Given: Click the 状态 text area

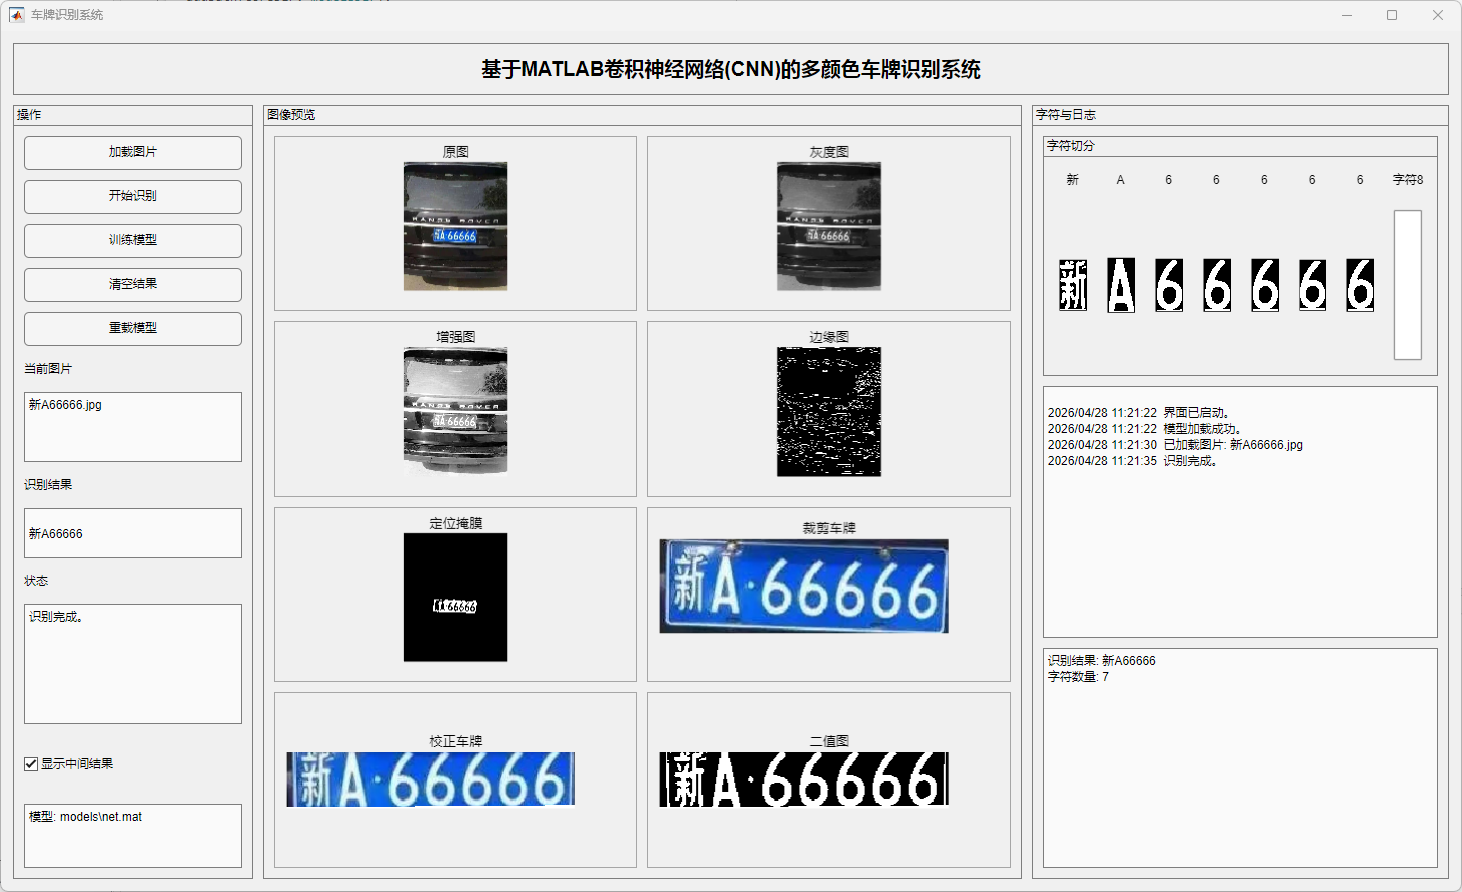Looking at the screenshot, I should coord(133,664).
